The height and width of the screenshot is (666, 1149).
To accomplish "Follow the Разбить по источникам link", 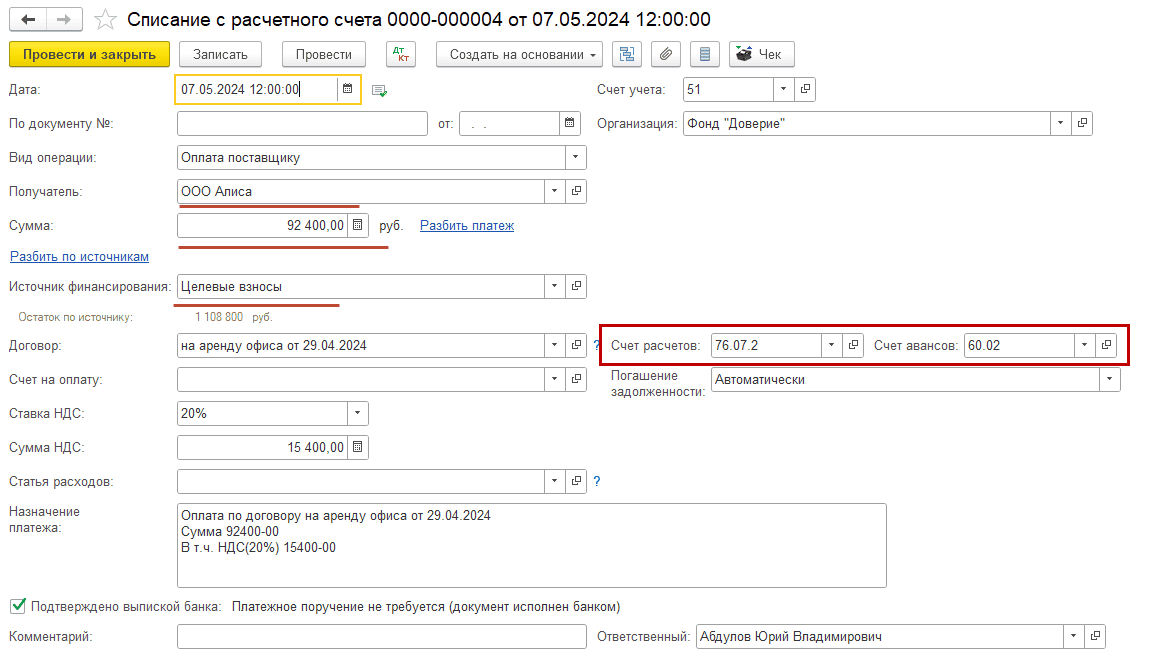I will point(79,256).
